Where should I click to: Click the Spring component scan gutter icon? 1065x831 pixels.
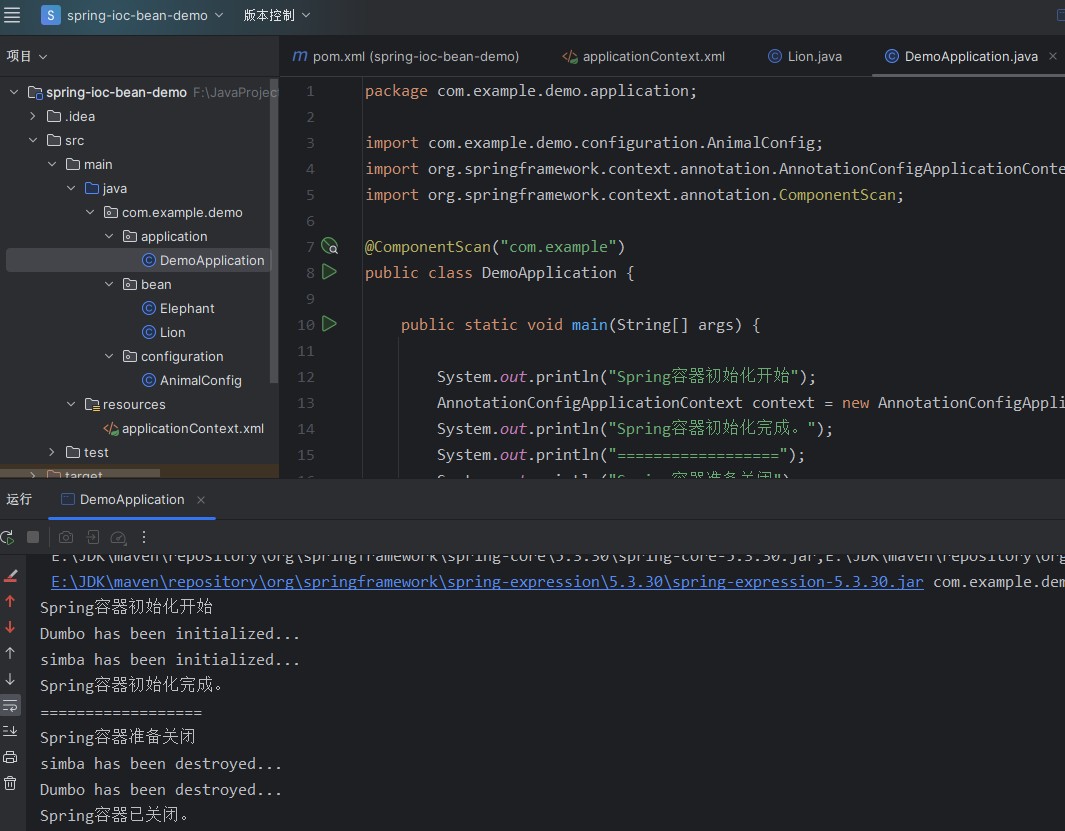tap(329, 246)
